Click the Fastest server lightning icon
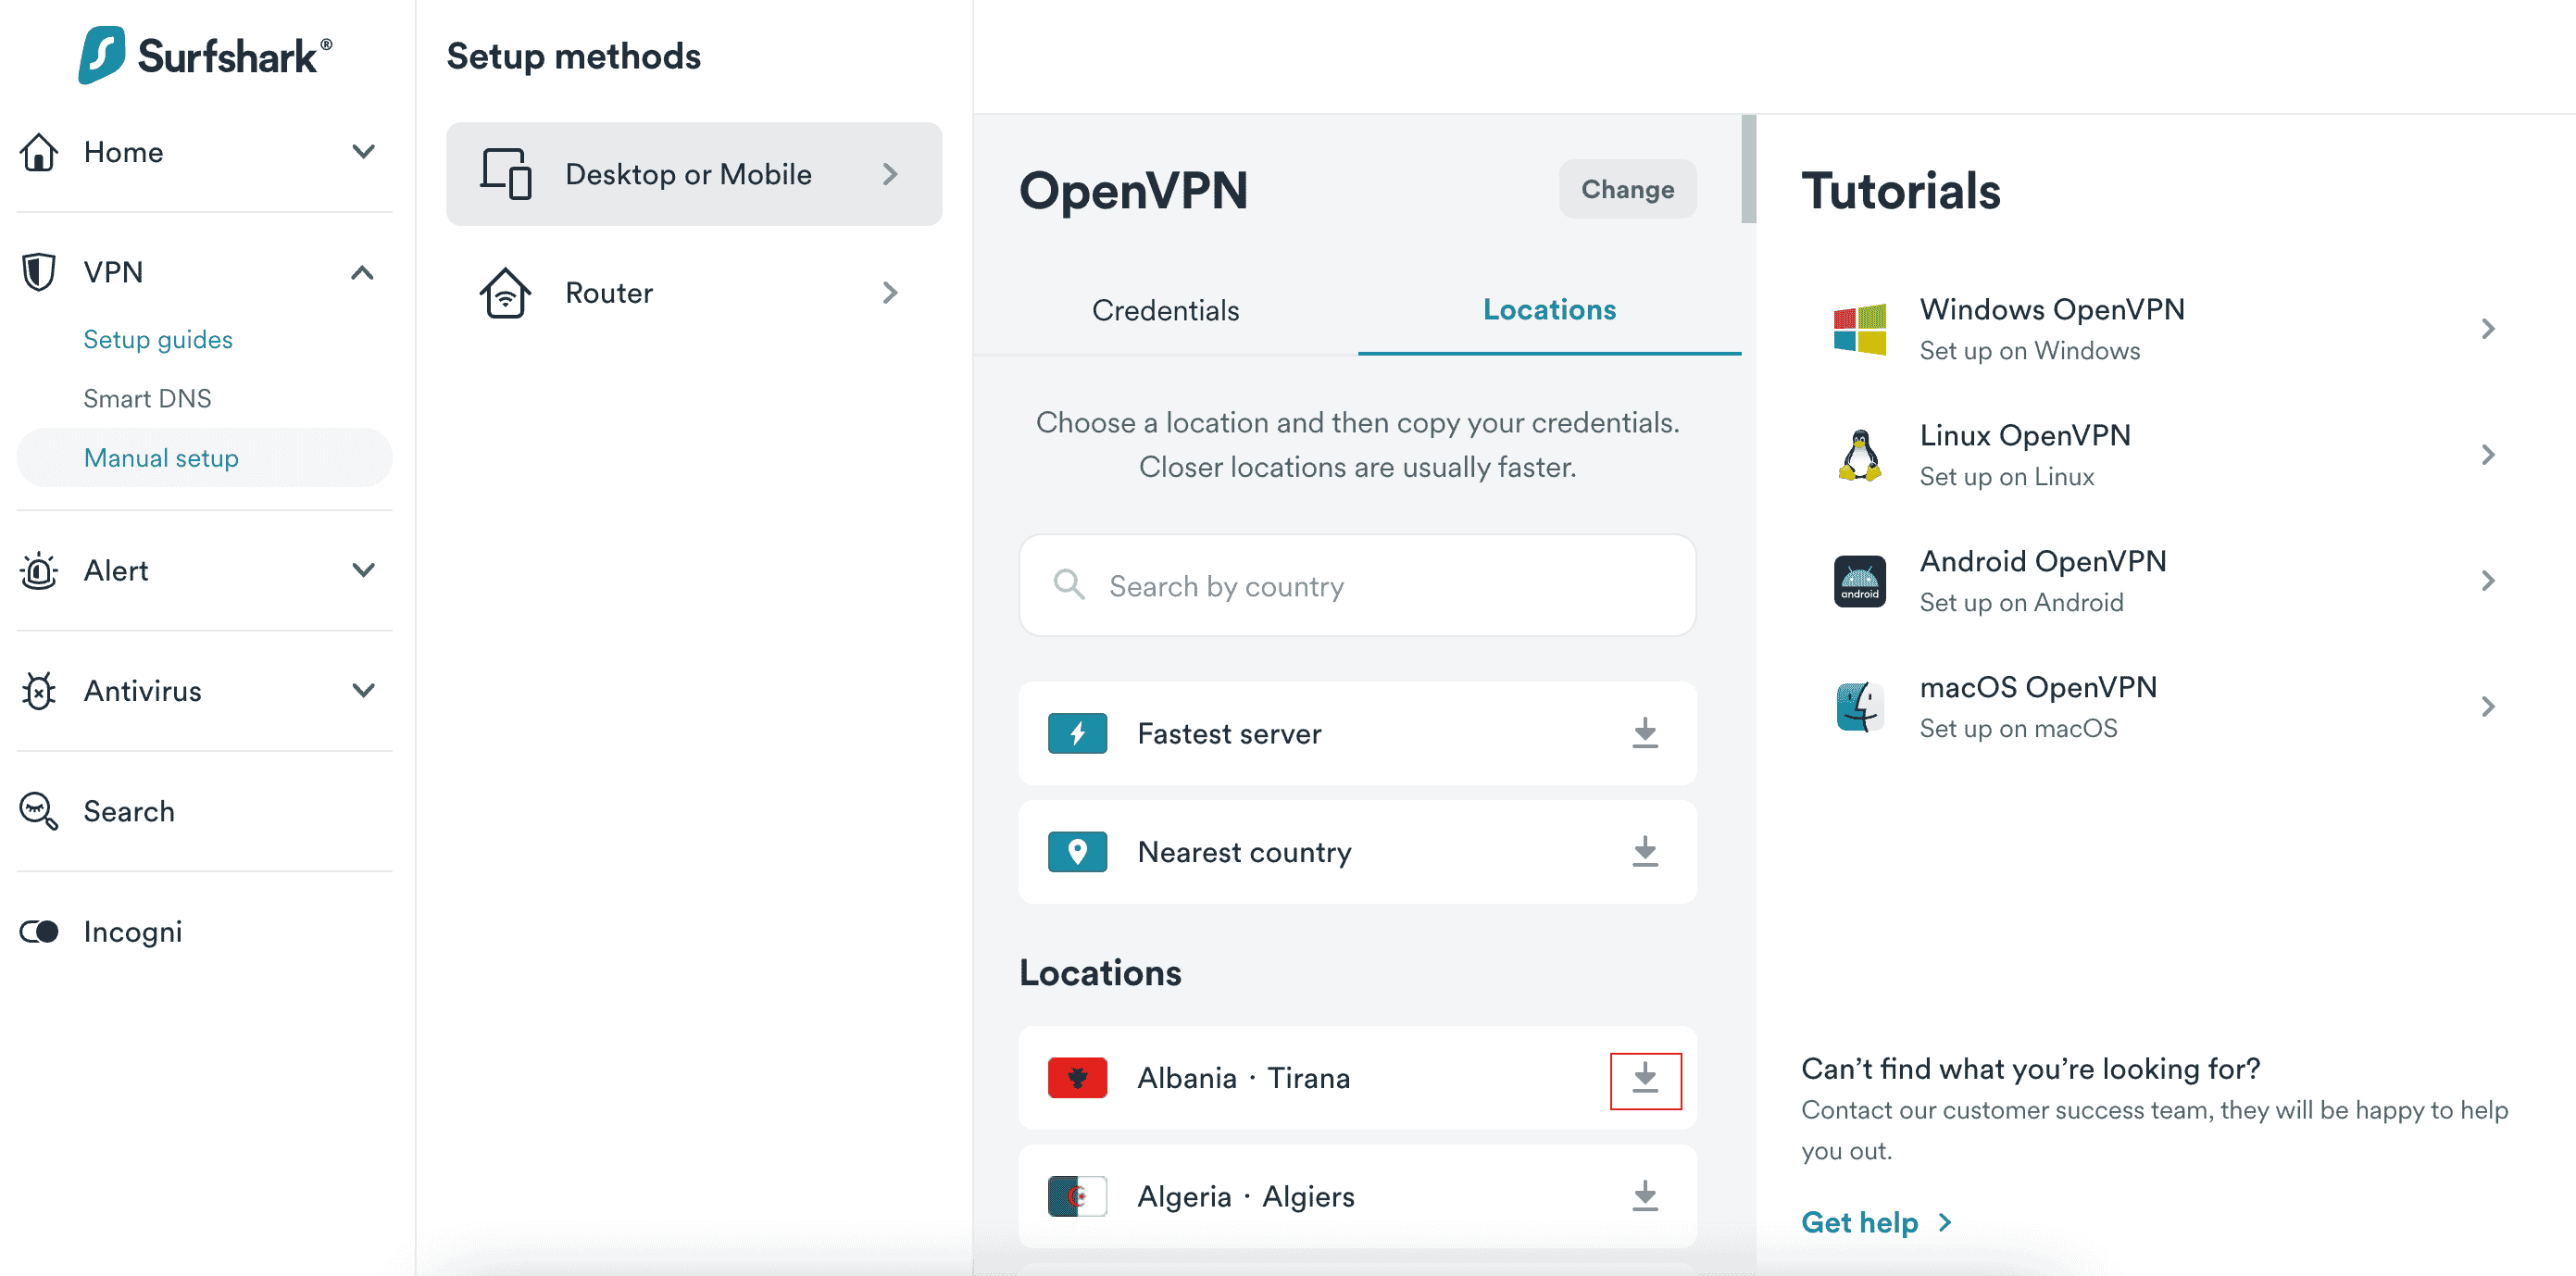 [x=1077, y=733]
